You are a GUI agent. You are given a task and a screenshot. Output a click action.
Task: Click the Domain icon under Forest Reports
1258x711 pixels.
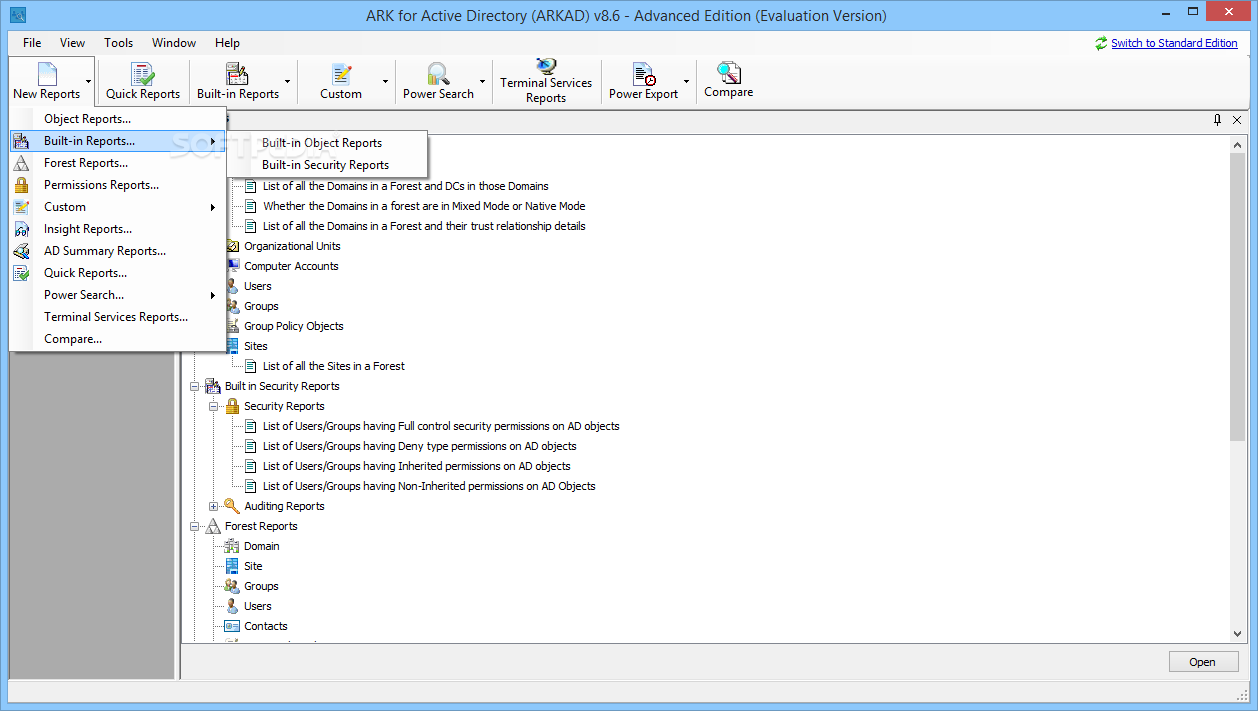pyautogui.click(x=232, y=546)
